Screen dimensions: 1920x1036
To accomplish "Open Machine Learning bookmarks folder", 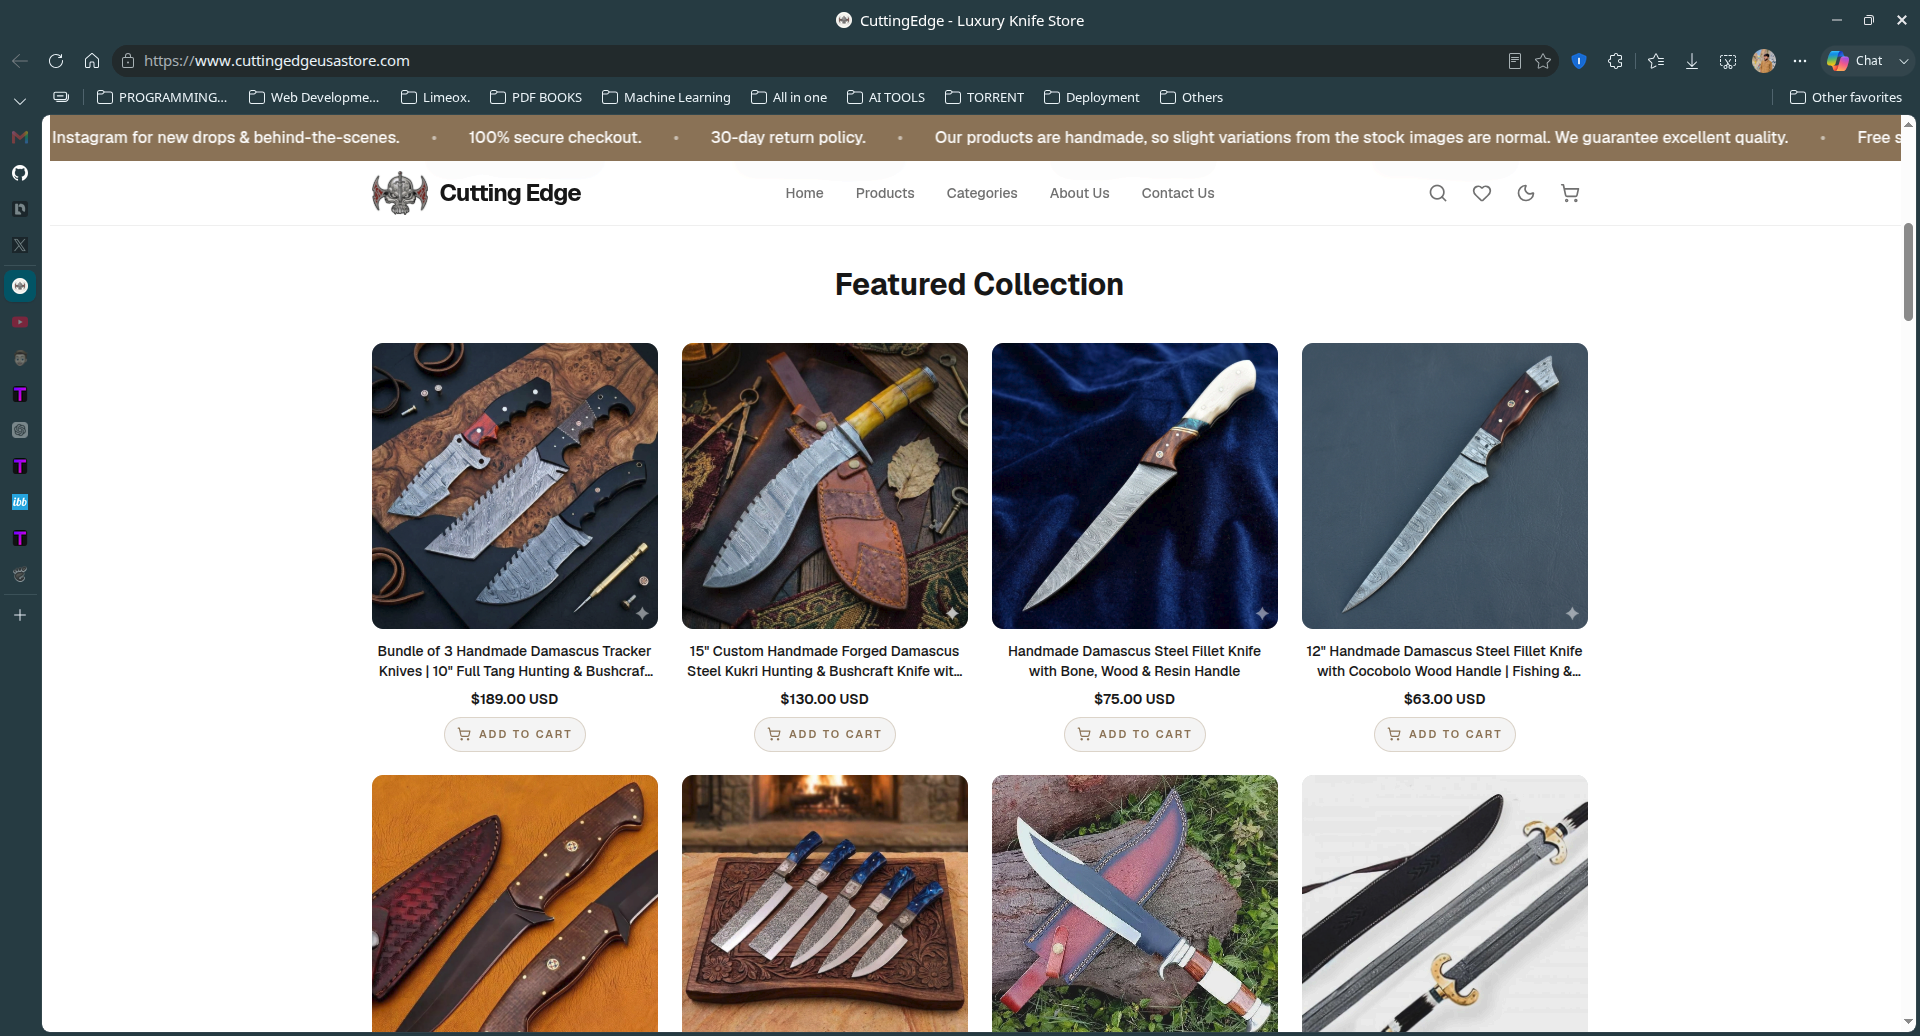I will click(x=666, y=97).
